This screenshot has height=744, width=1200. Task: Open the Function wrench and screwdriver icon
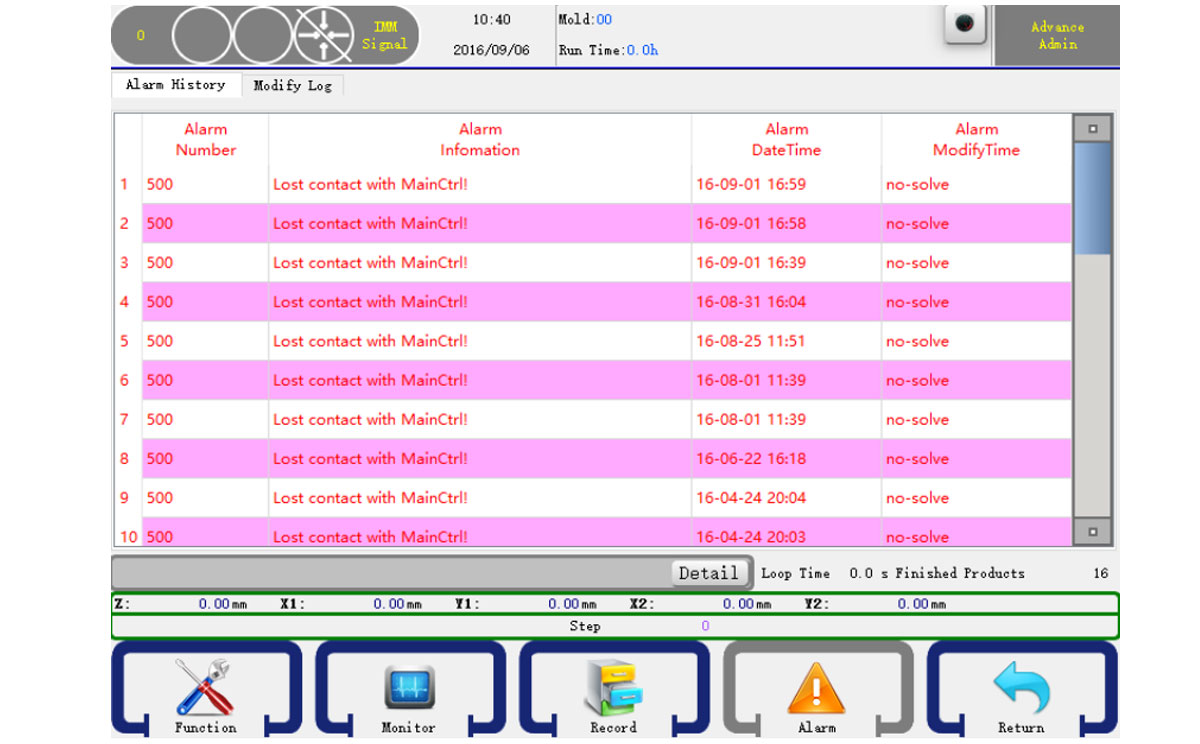[205, 688]
